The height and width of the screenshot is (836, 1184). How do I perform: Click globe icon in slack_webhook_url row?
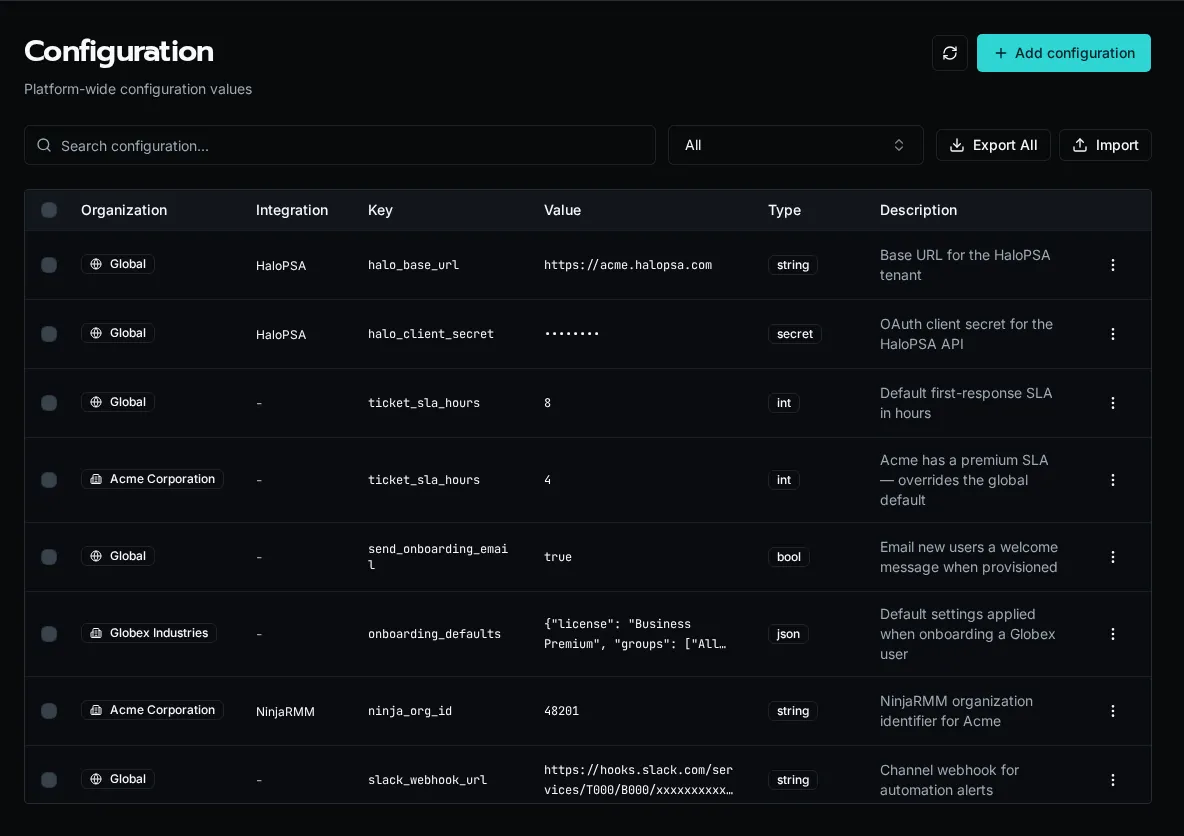click(96, 779)
